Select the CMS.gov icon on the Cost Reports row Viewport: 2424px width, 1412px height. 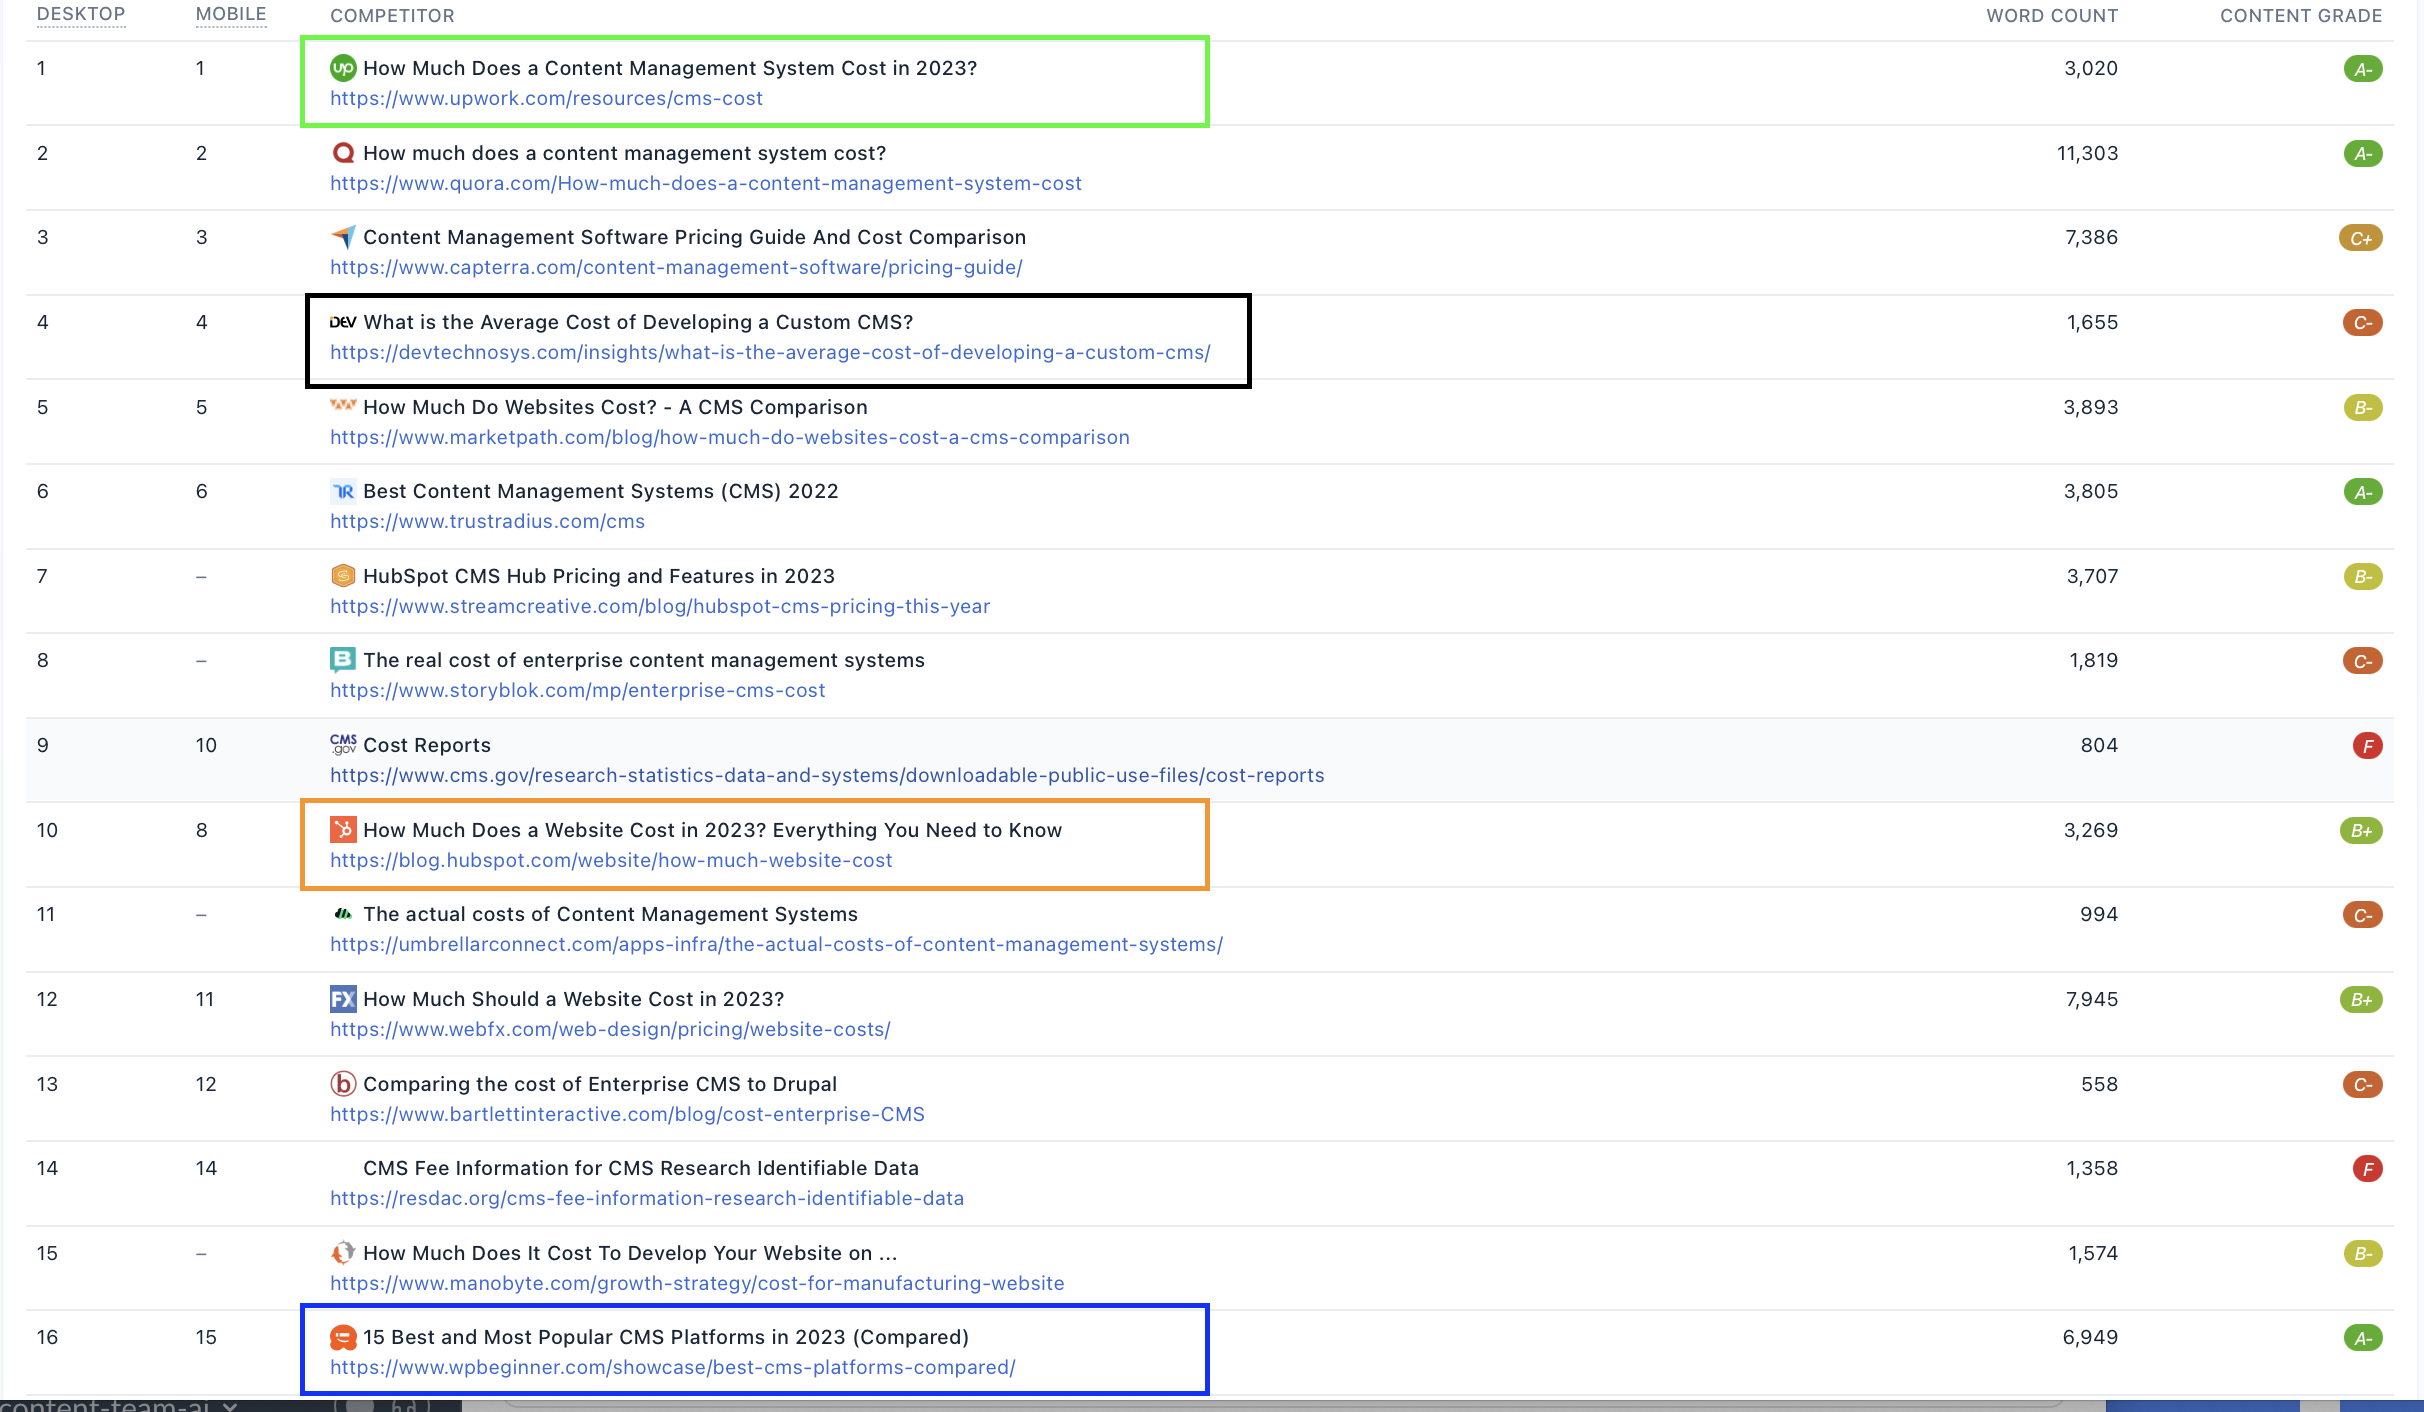point(343,745)
